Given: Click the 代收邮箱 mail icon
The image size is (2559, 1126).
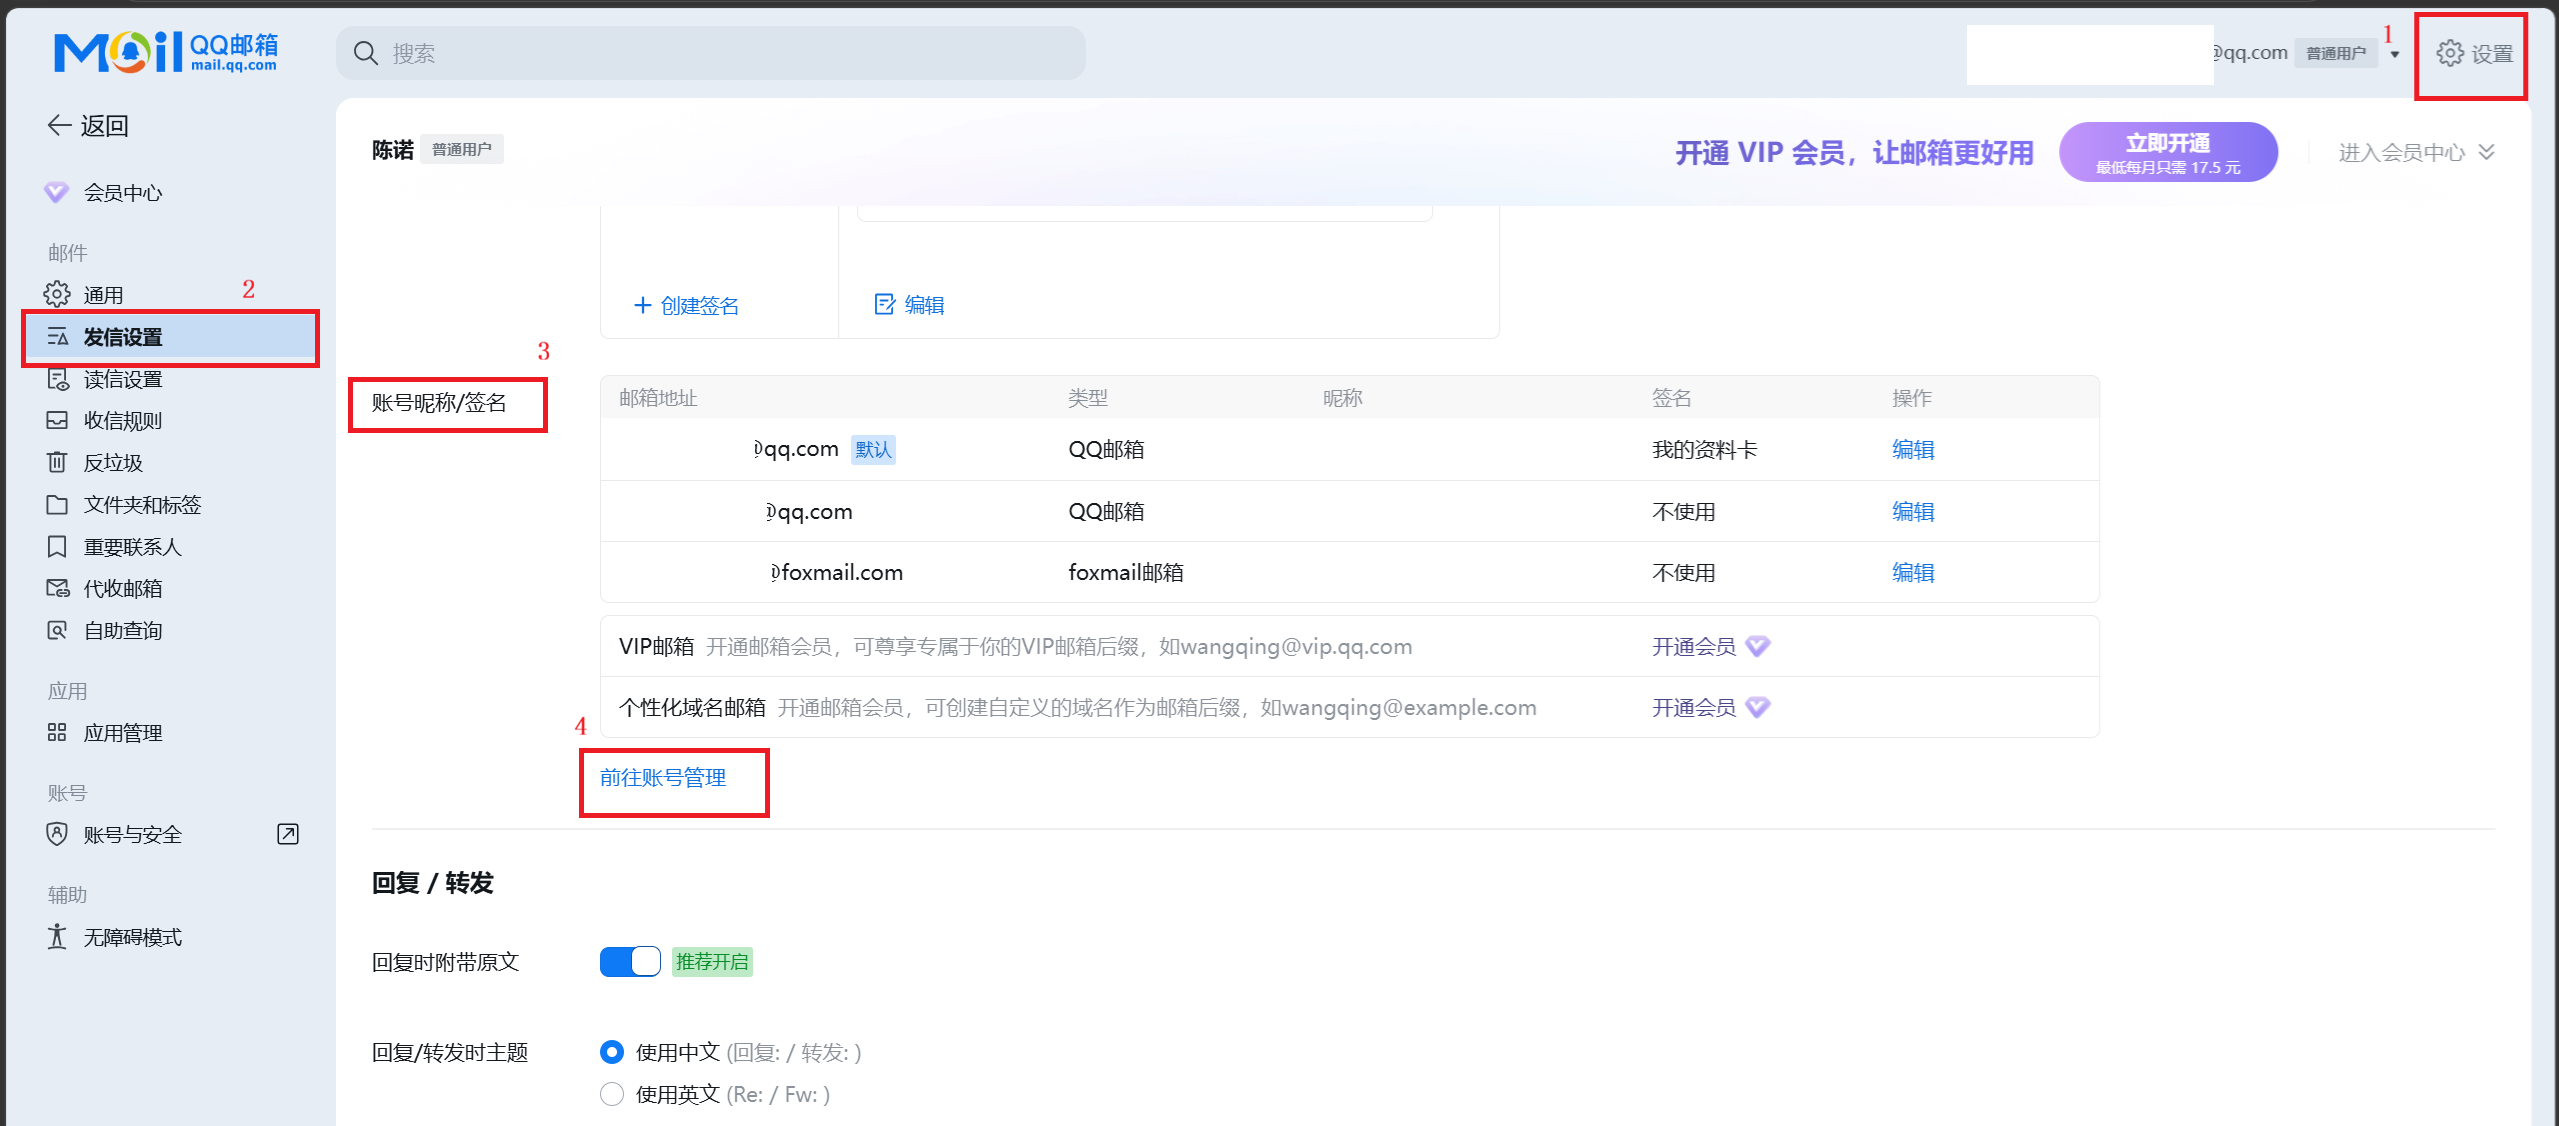Looking at the screenshot, I should pyautogui.click(x=57, y=588).
